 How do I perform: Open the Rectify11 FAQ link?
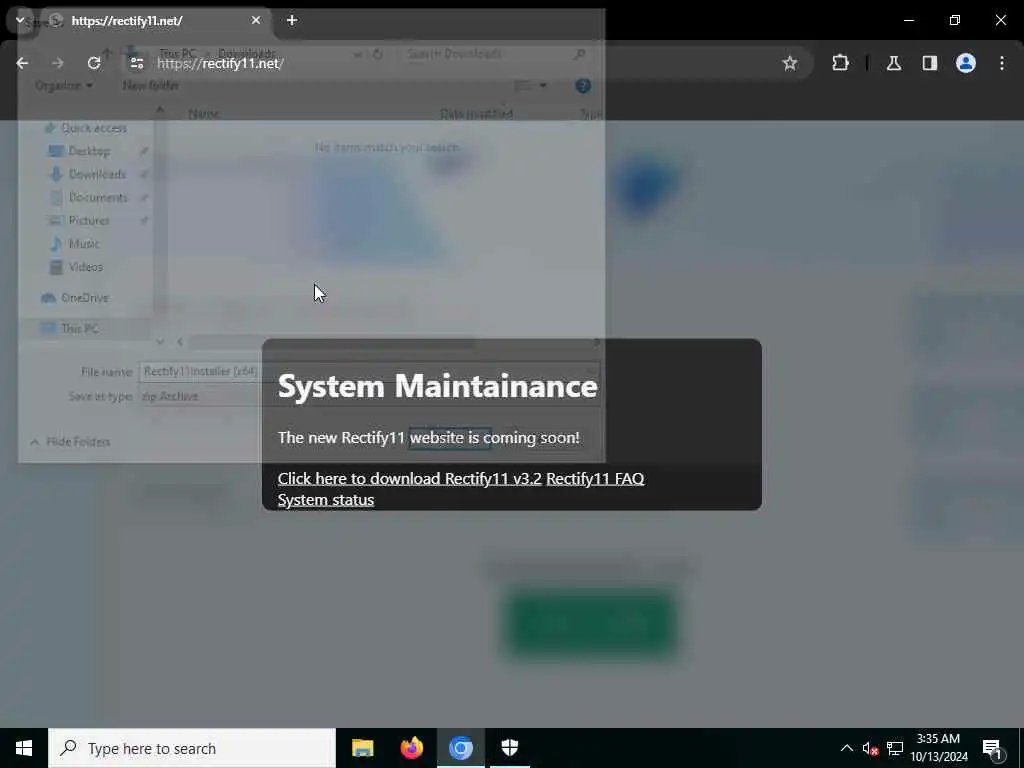point(595,479)
